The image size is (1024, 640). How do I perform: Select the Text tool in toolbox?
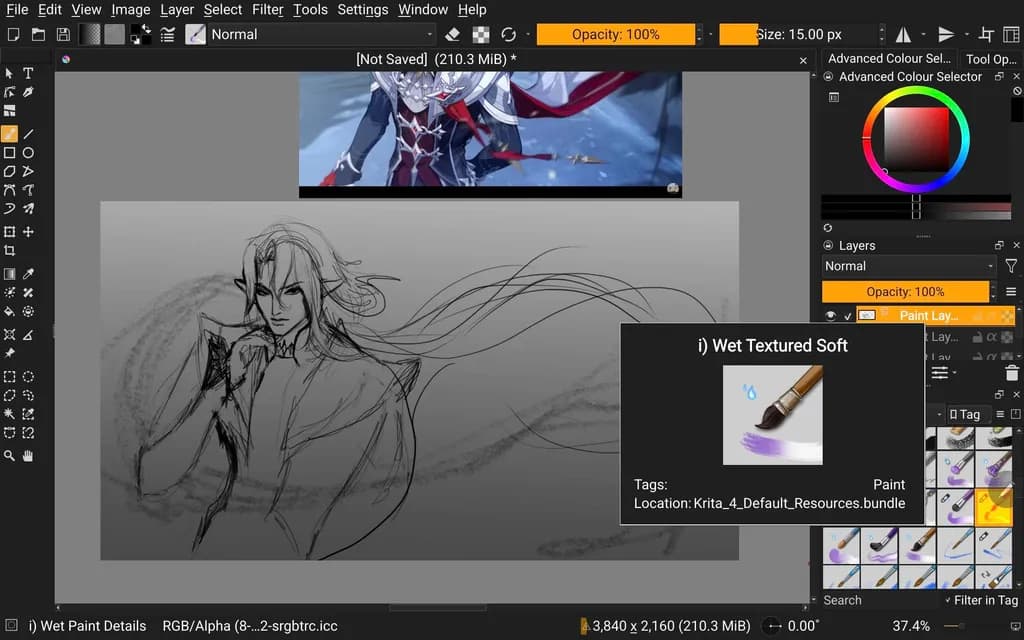tap(28, 73)
